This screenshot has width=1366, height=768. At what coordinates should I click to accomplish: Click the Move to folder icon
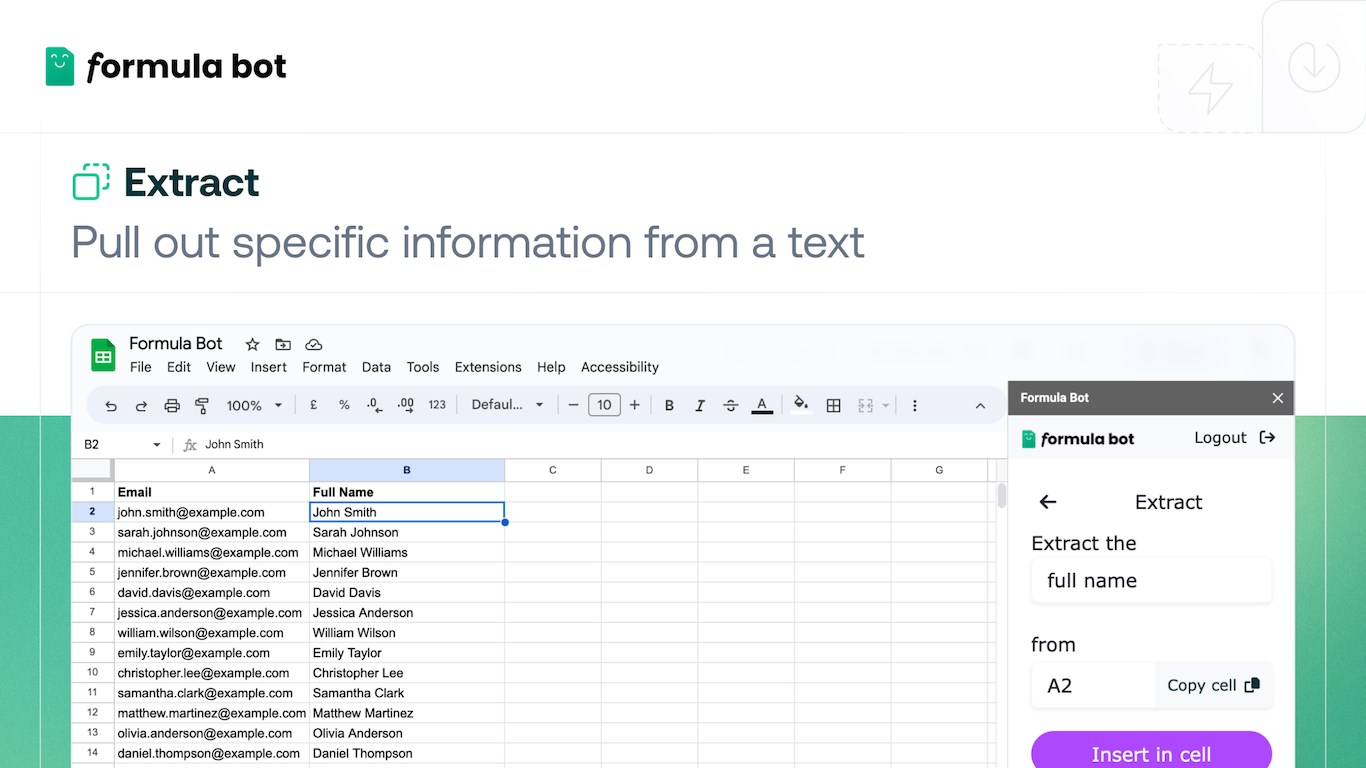click(x=283, y=344)
